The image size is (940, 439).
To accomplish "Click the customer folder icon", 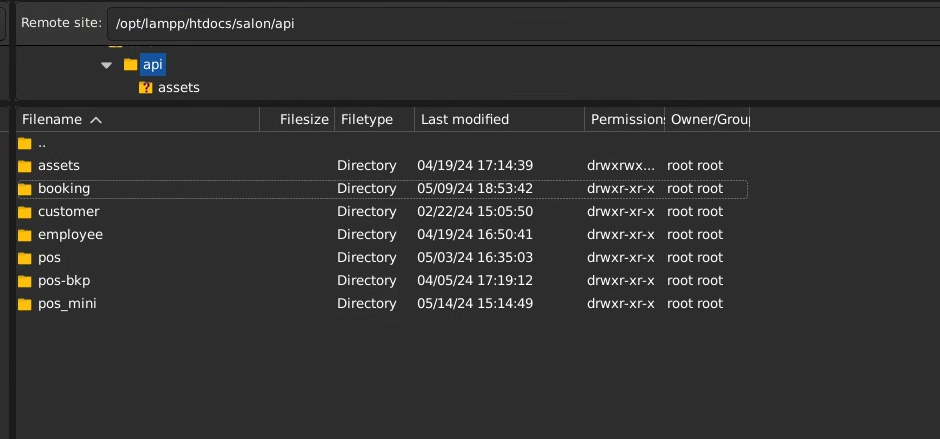I will (x=25, y=211).
